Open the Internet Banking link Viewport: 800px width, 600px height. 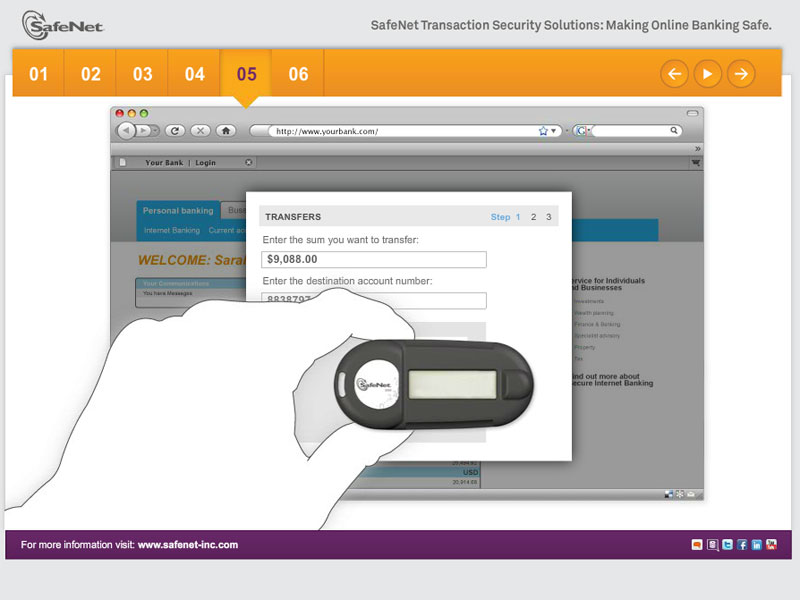pyautogui.click(x=172, y=231)
